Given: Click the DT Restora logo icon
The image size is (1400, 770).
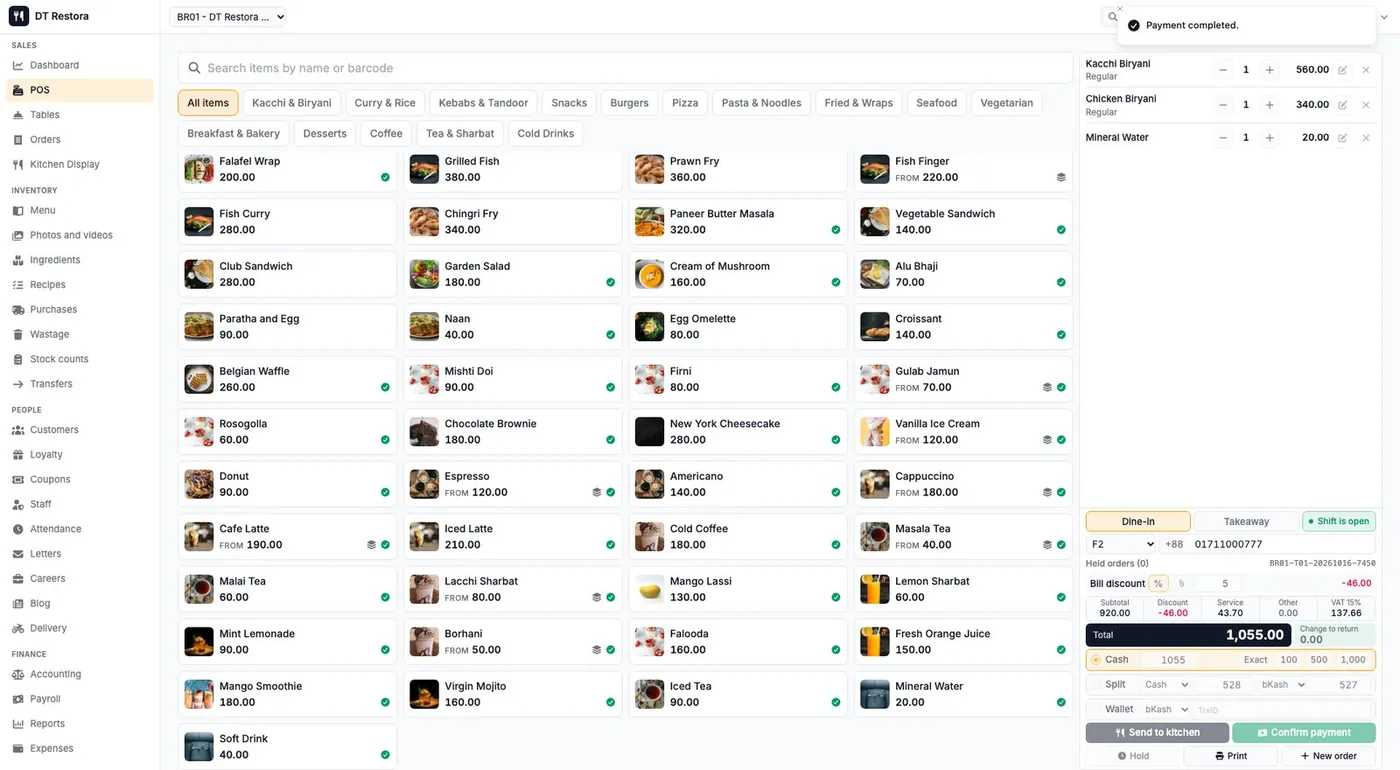Looking at the screenshot, I should point(18,16).
